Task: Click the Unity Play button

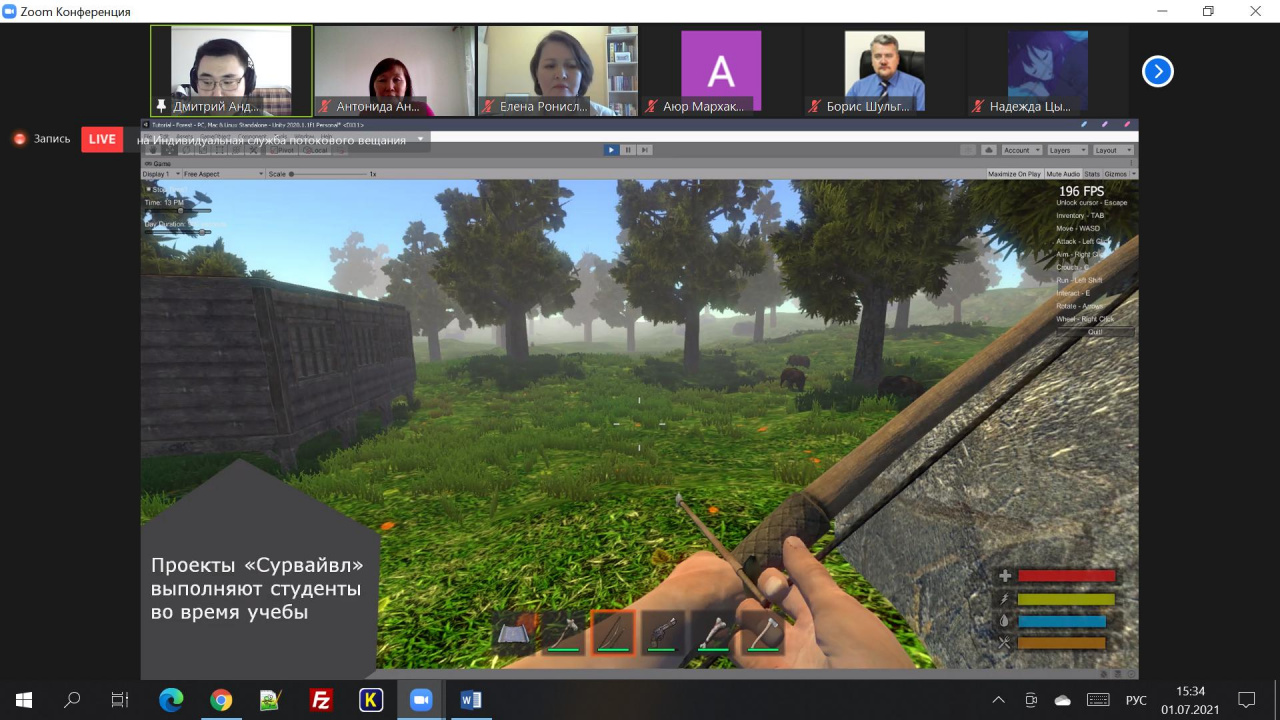Action: pos(611,150)
